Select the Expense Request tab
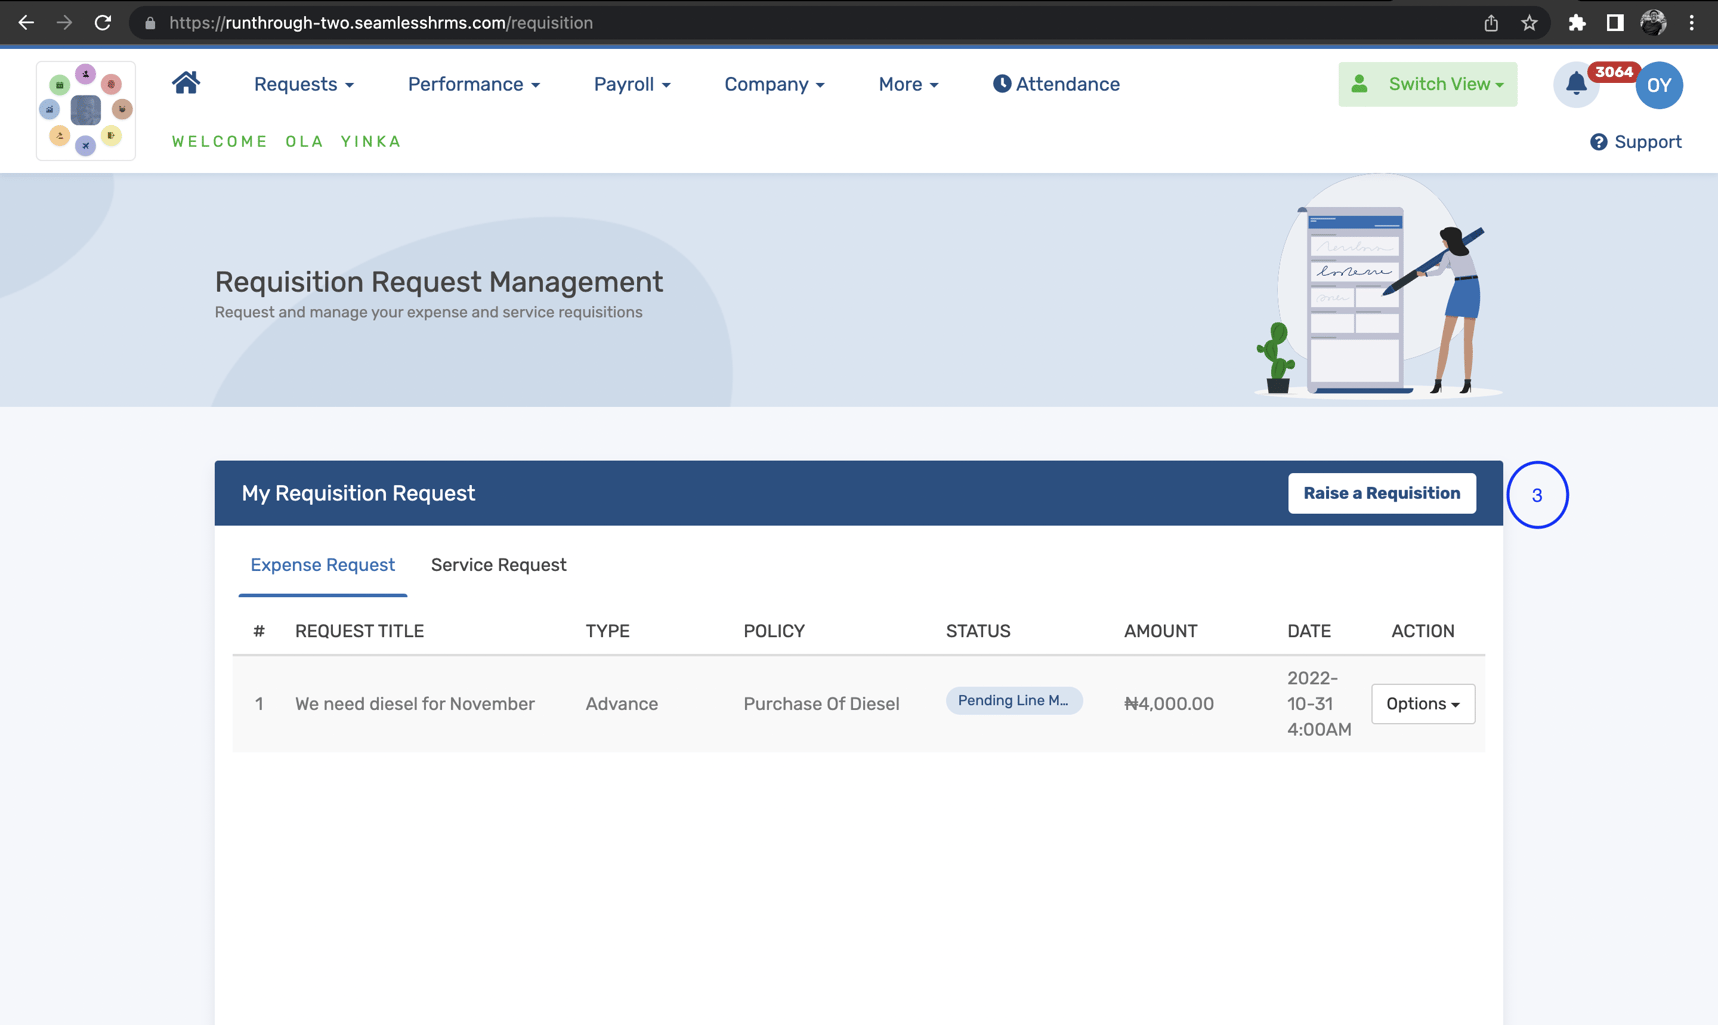This screenshot has height=1025, width=1718. click(x=322, y=565)
